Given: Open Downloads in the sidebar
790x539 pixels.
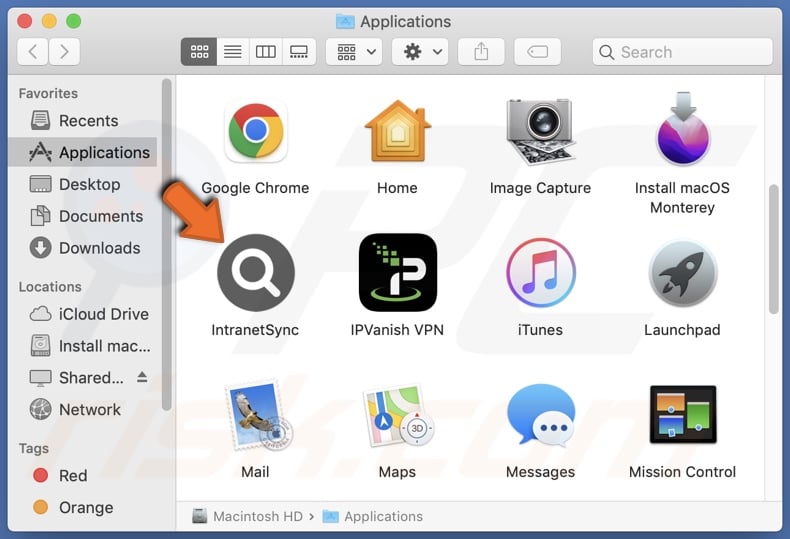Looking at the screenshot, I should (x=83, y=248).
